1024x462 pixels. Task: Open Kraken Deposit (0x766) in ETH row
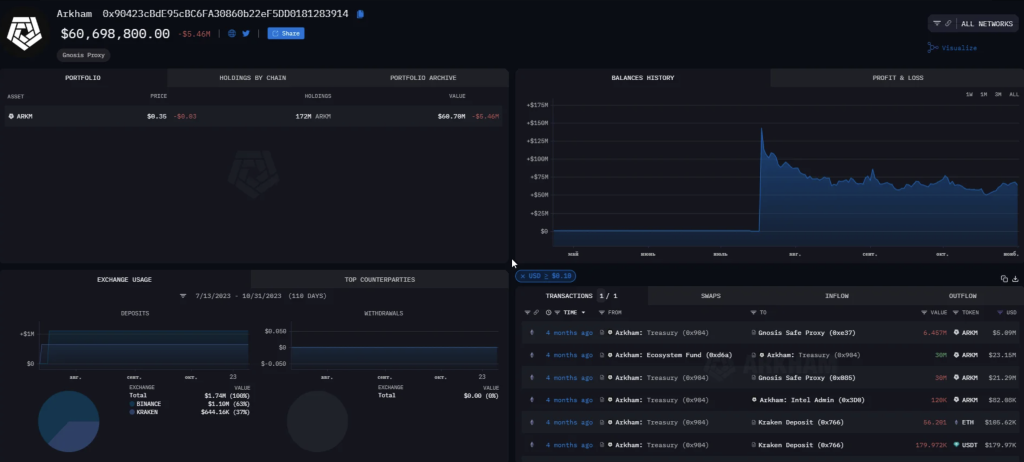tap(801, 422)
